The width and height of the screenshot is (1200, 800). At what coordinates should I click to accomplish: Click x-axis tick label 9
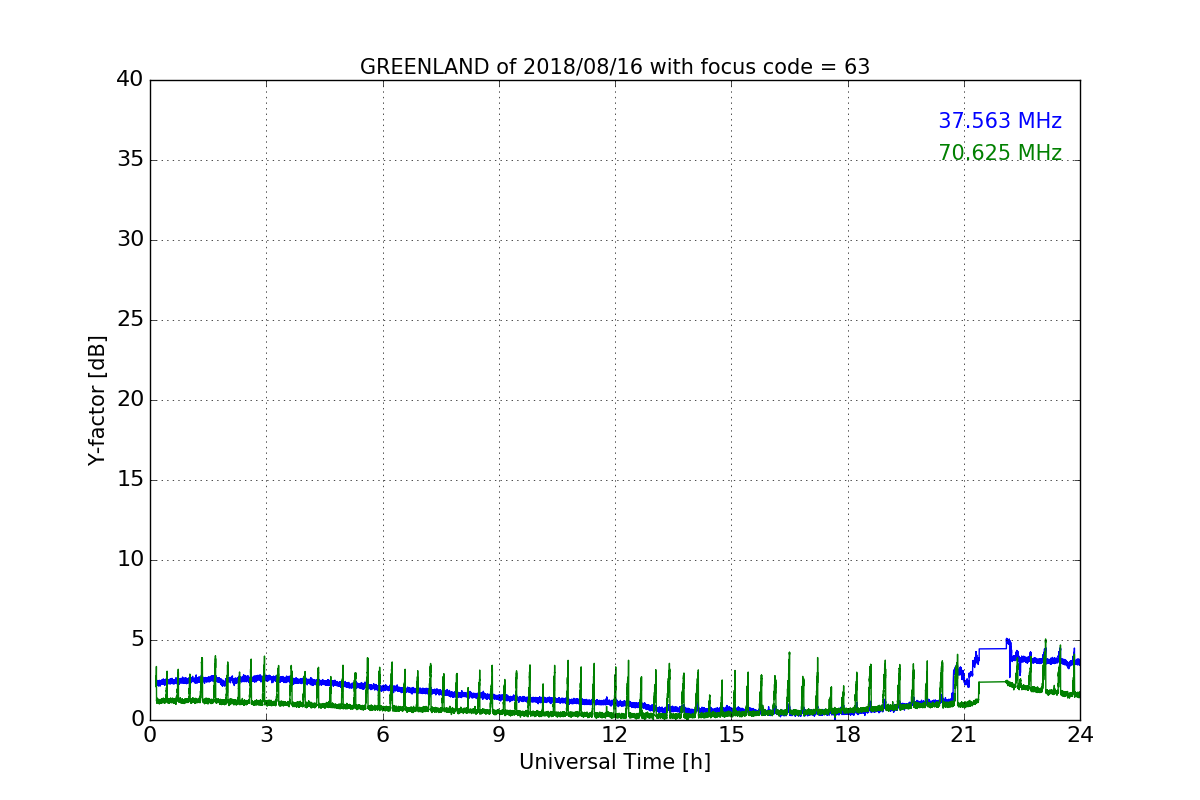pyautogui.click(x=499, y=734)
